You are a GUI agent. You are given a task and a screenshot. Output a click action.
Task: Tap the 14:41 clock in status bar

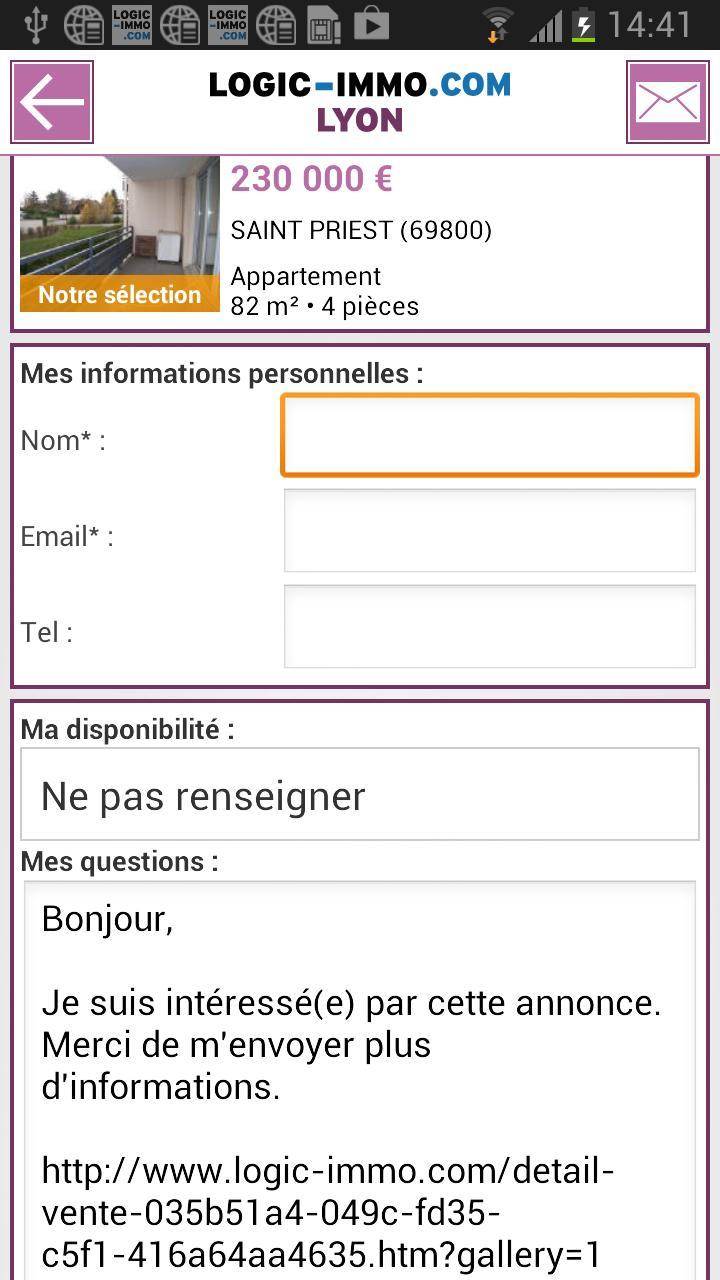point(650,25)
